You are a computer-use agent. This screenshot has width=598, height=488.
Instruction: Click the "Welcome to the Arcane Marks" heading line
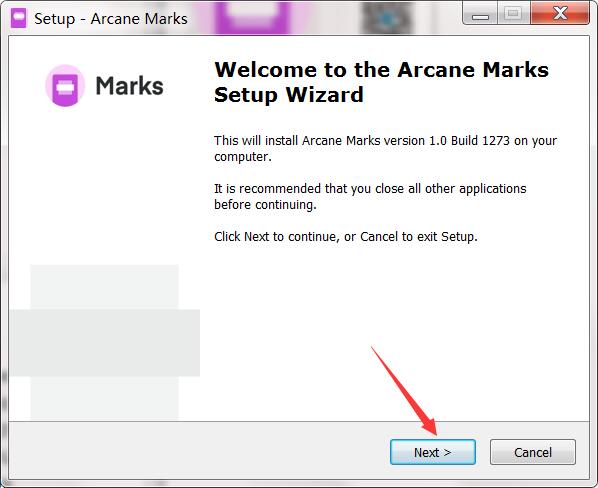(381, 70)
